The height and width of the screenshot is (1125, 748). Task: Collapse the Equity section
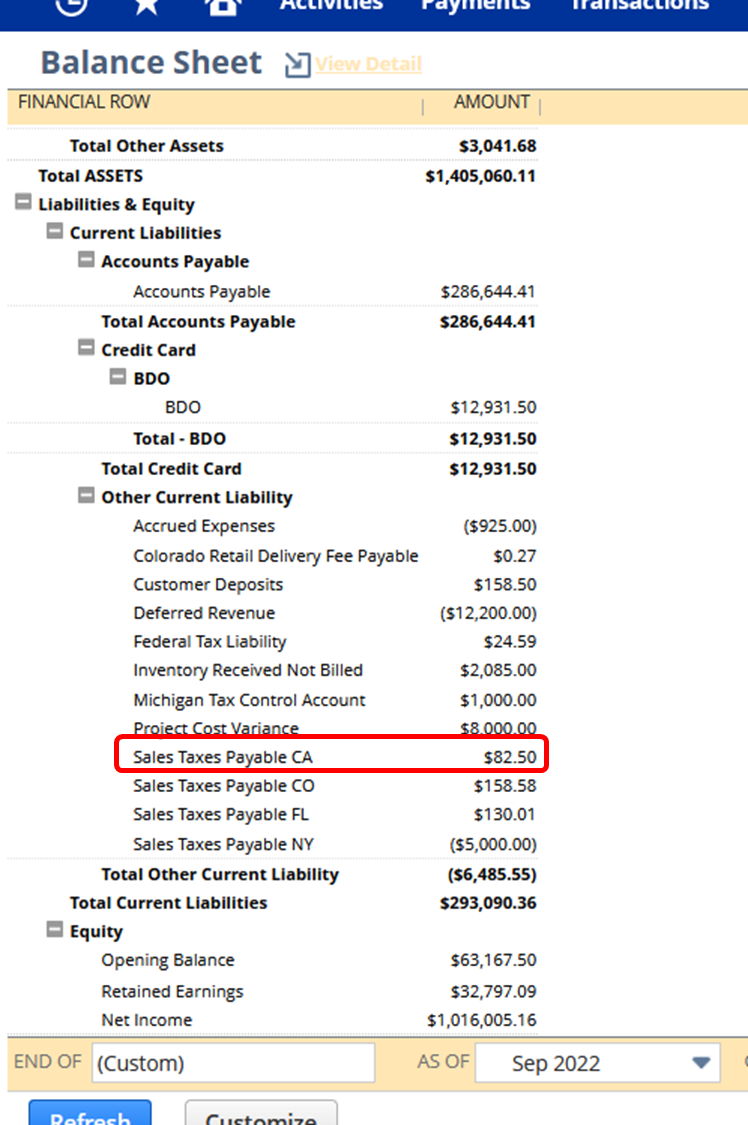click(x=55, y=930)
